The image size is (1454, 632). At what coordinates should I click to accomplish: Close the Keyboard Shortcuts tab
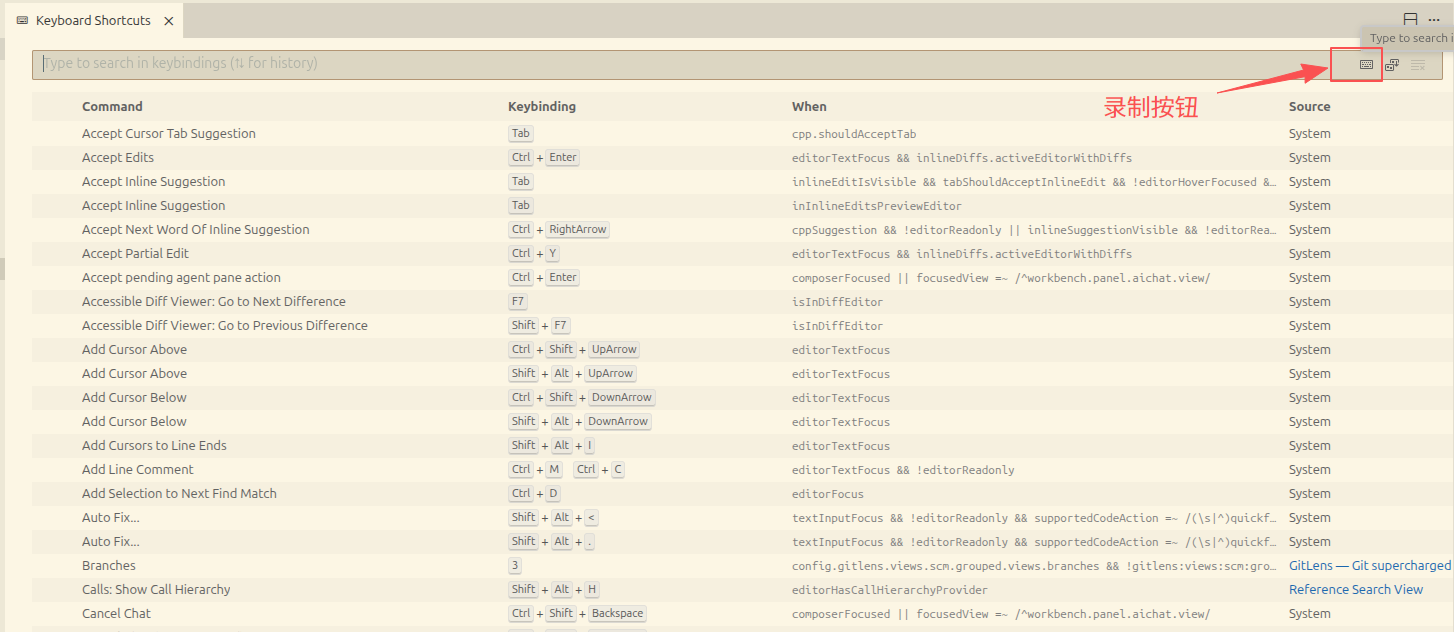pos(168,20)
